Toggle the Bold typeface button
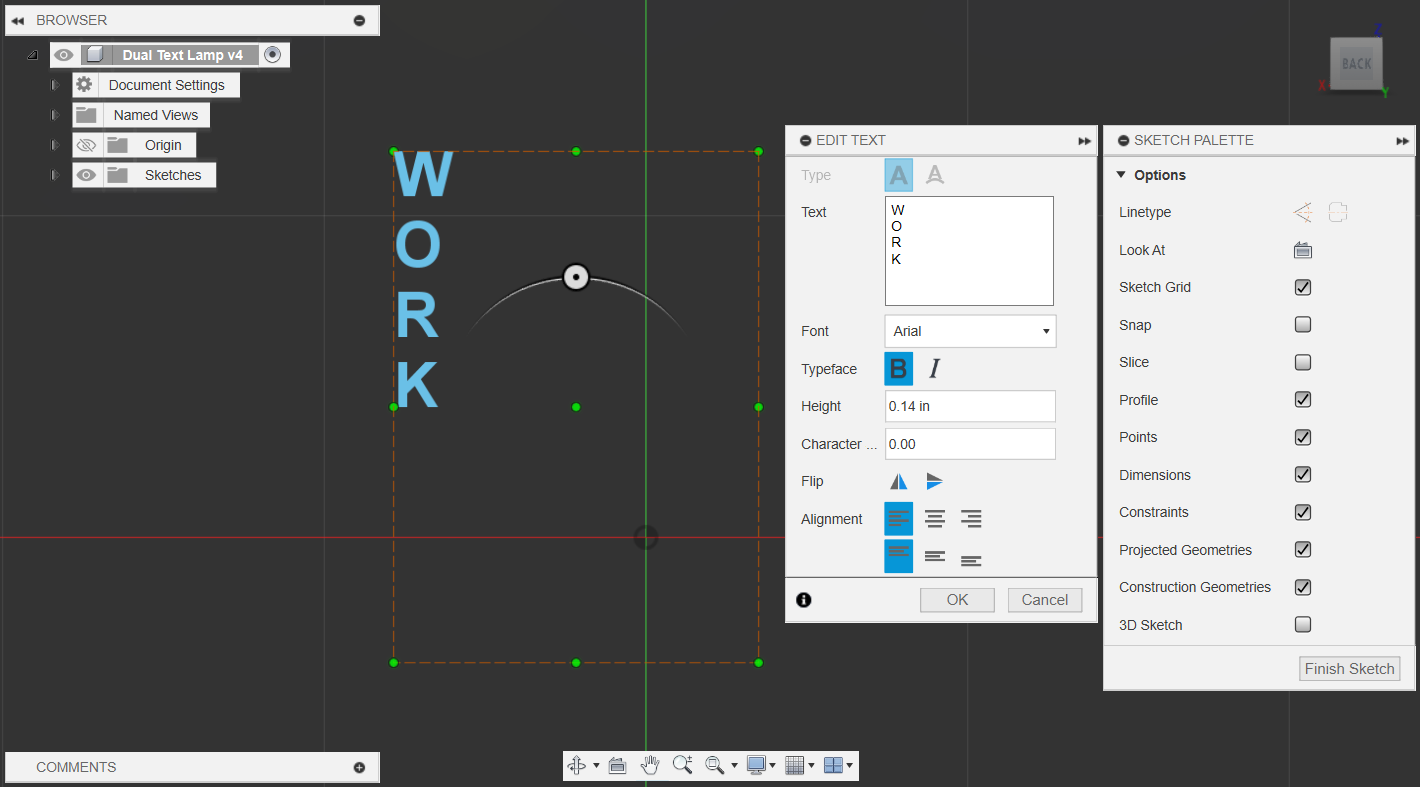This screenshot has width=1420, height=787. pos(898,369)
